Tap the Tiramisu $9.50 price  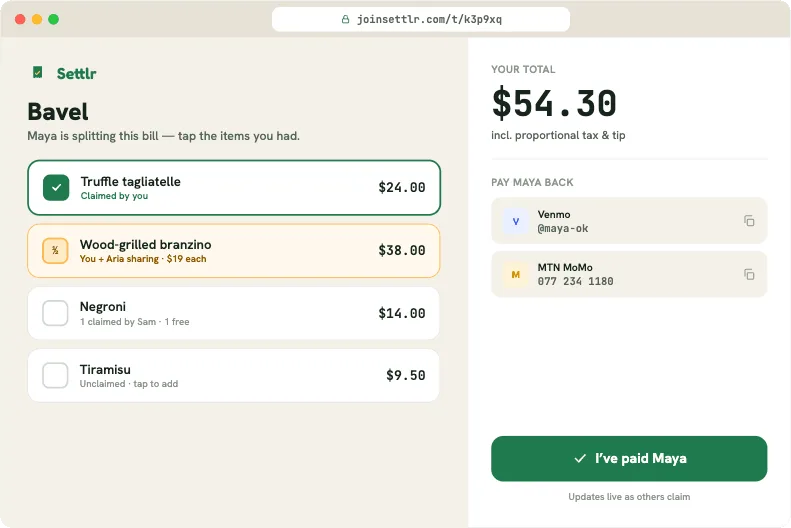[x=406, y=375]
